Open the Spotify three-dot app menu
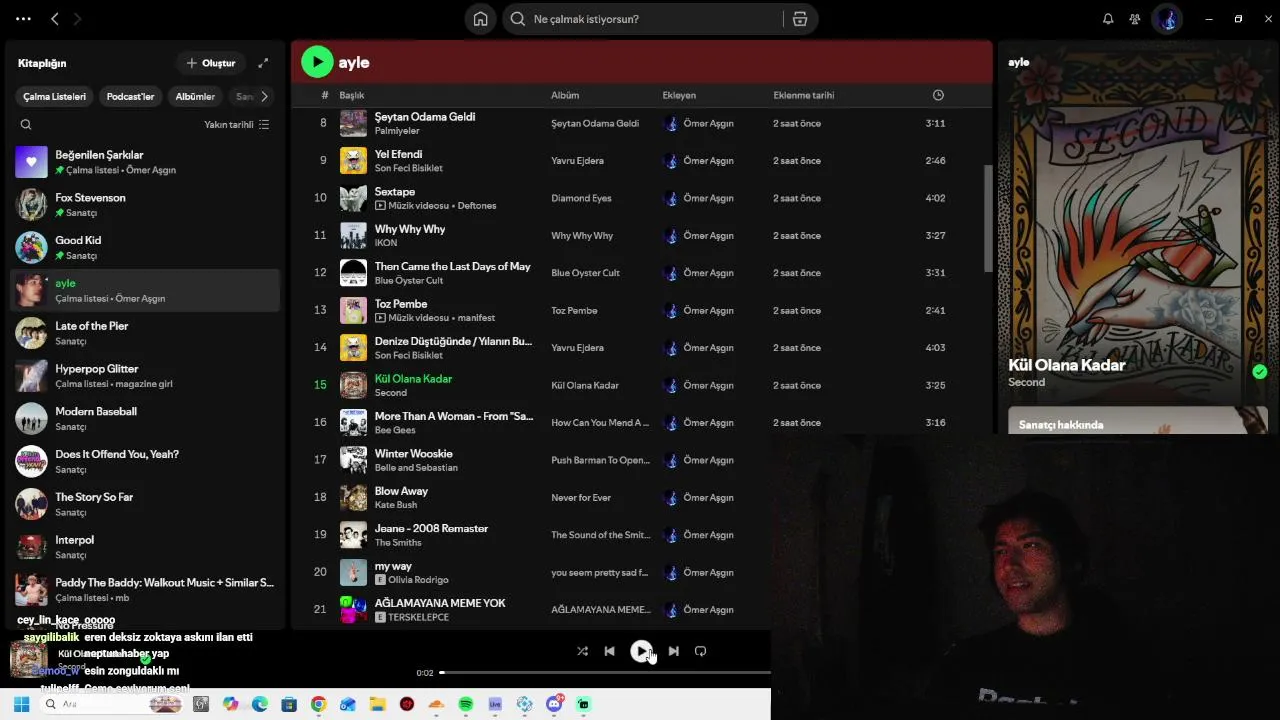1280x720 pixels. (23, 19)
